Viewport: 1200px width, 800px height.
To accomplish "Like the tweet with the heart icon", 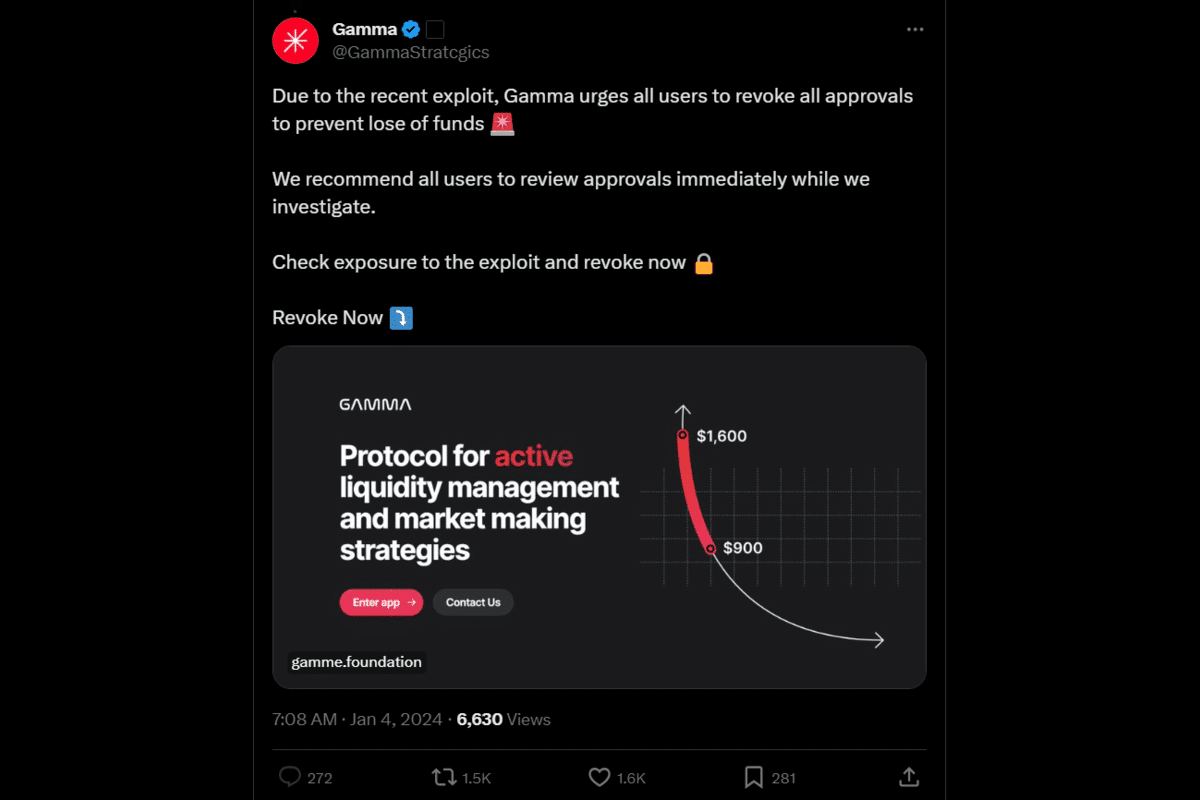I will click(x=598, y=777).
